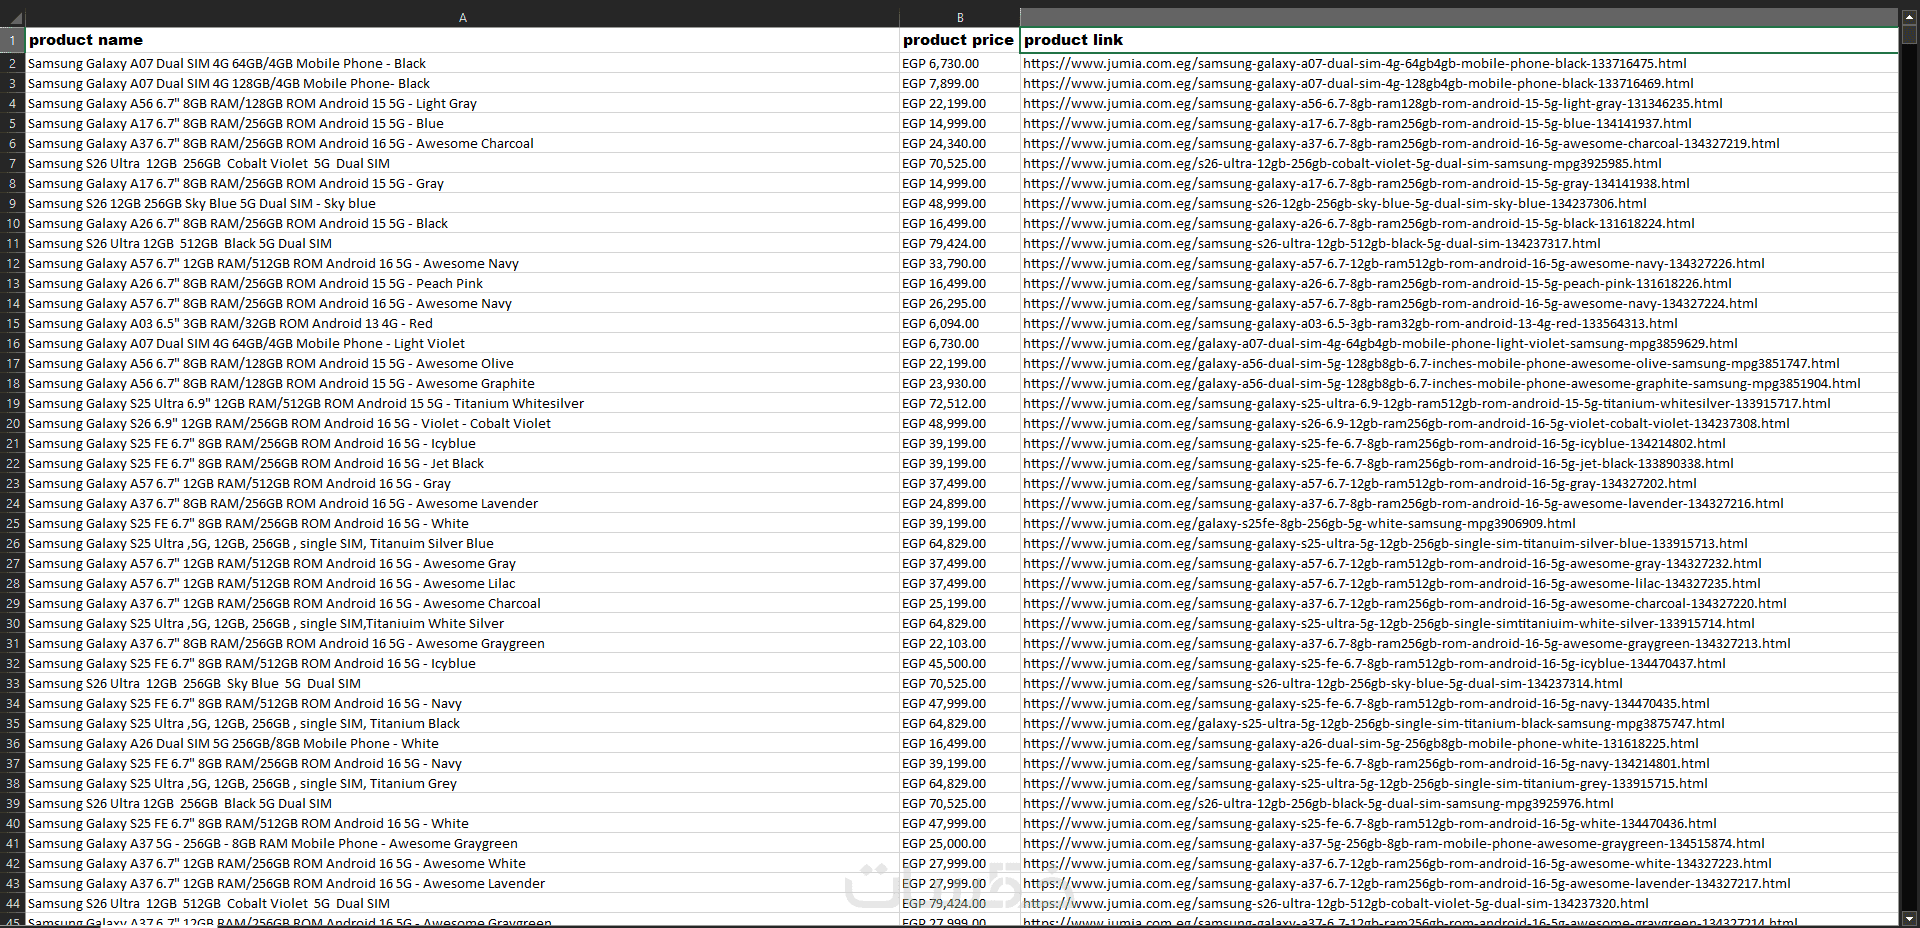Select the S25 Ultra Titanium Grey name cell

[x=462, y=783]
